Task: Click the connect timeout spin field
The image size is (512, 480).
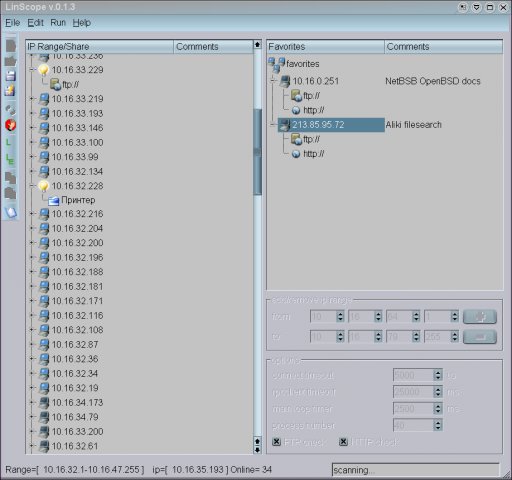Action: pos(418,375)
